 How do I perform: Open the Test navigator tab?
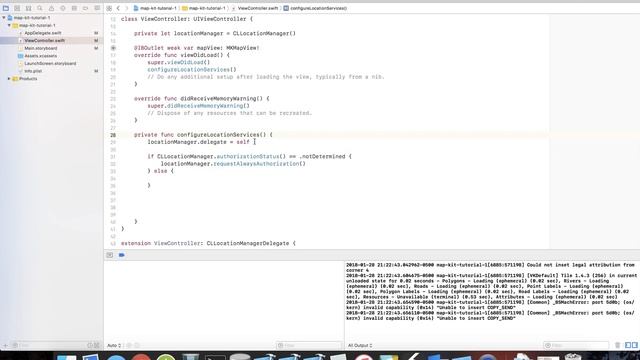click(x=63, y=8)
